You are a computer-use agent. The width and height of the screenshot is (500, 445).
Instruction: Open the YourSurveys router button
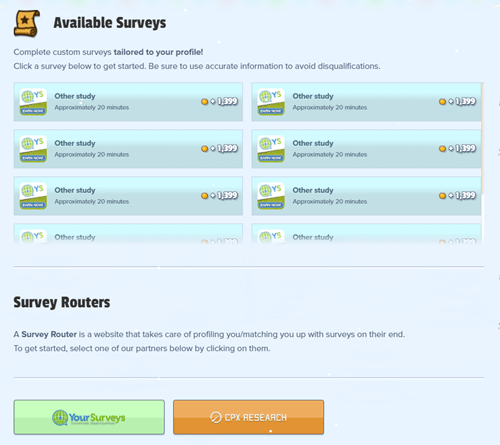(89, 417)
